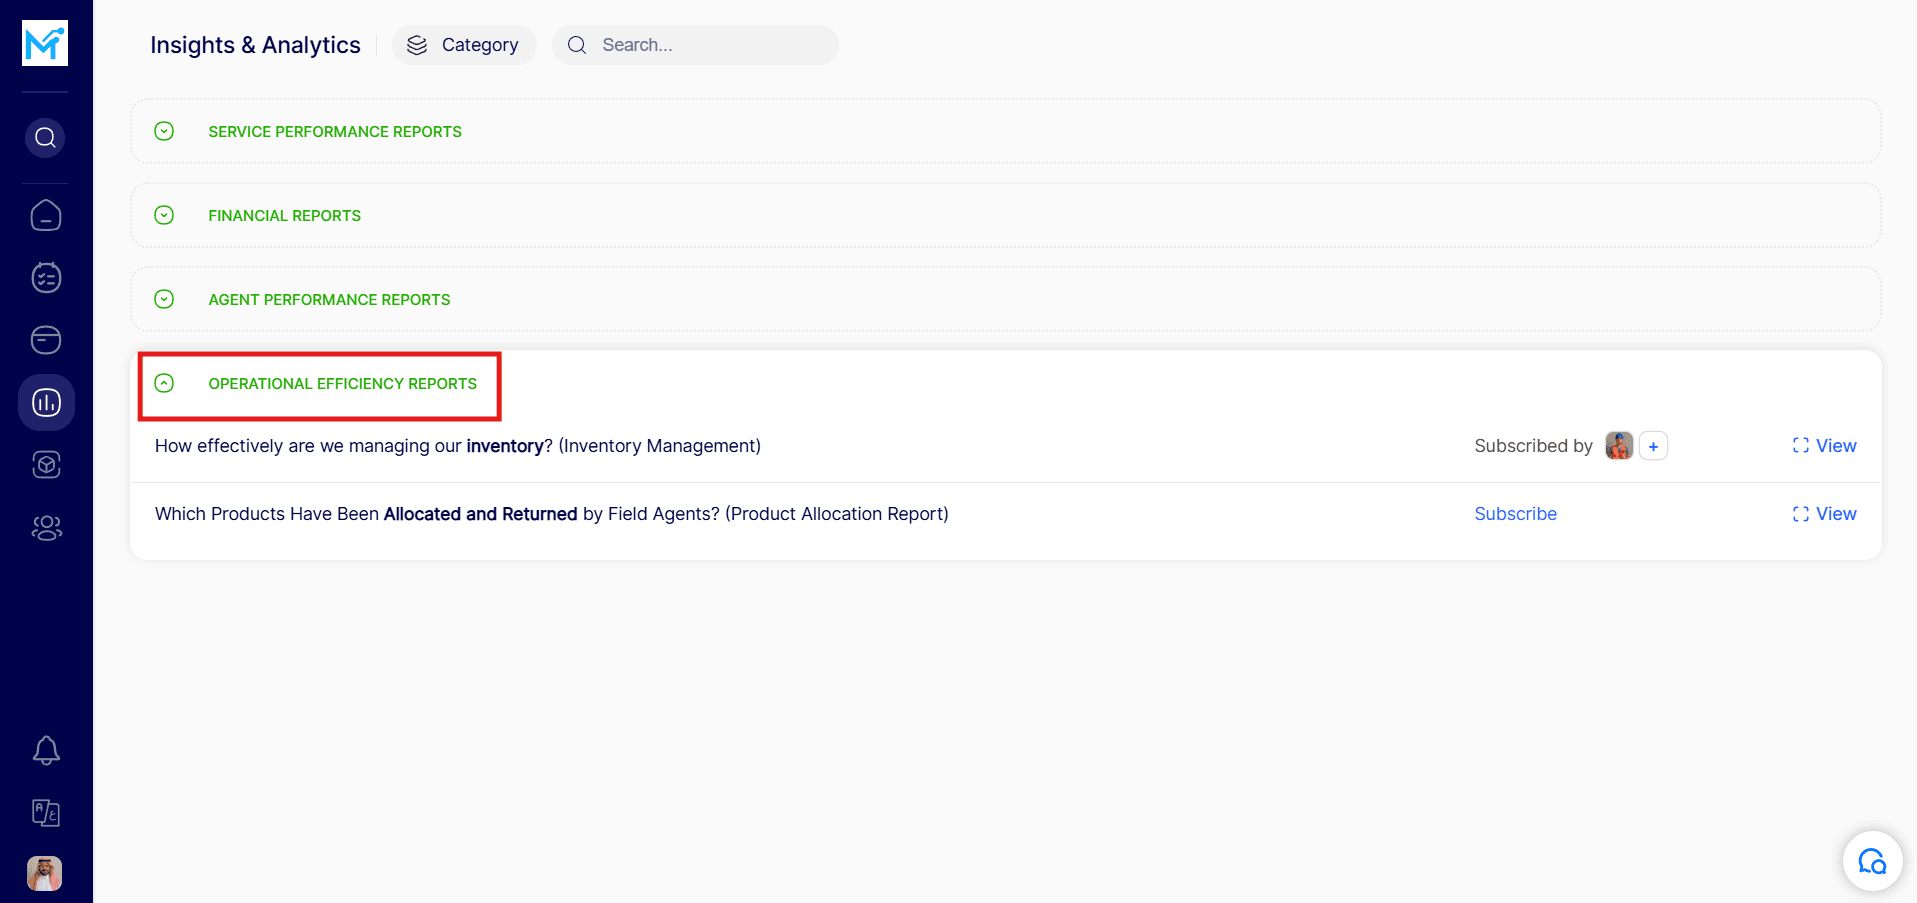Open the inventory box sidebar icon
1917x903 pixels.
tap(46, 465)
